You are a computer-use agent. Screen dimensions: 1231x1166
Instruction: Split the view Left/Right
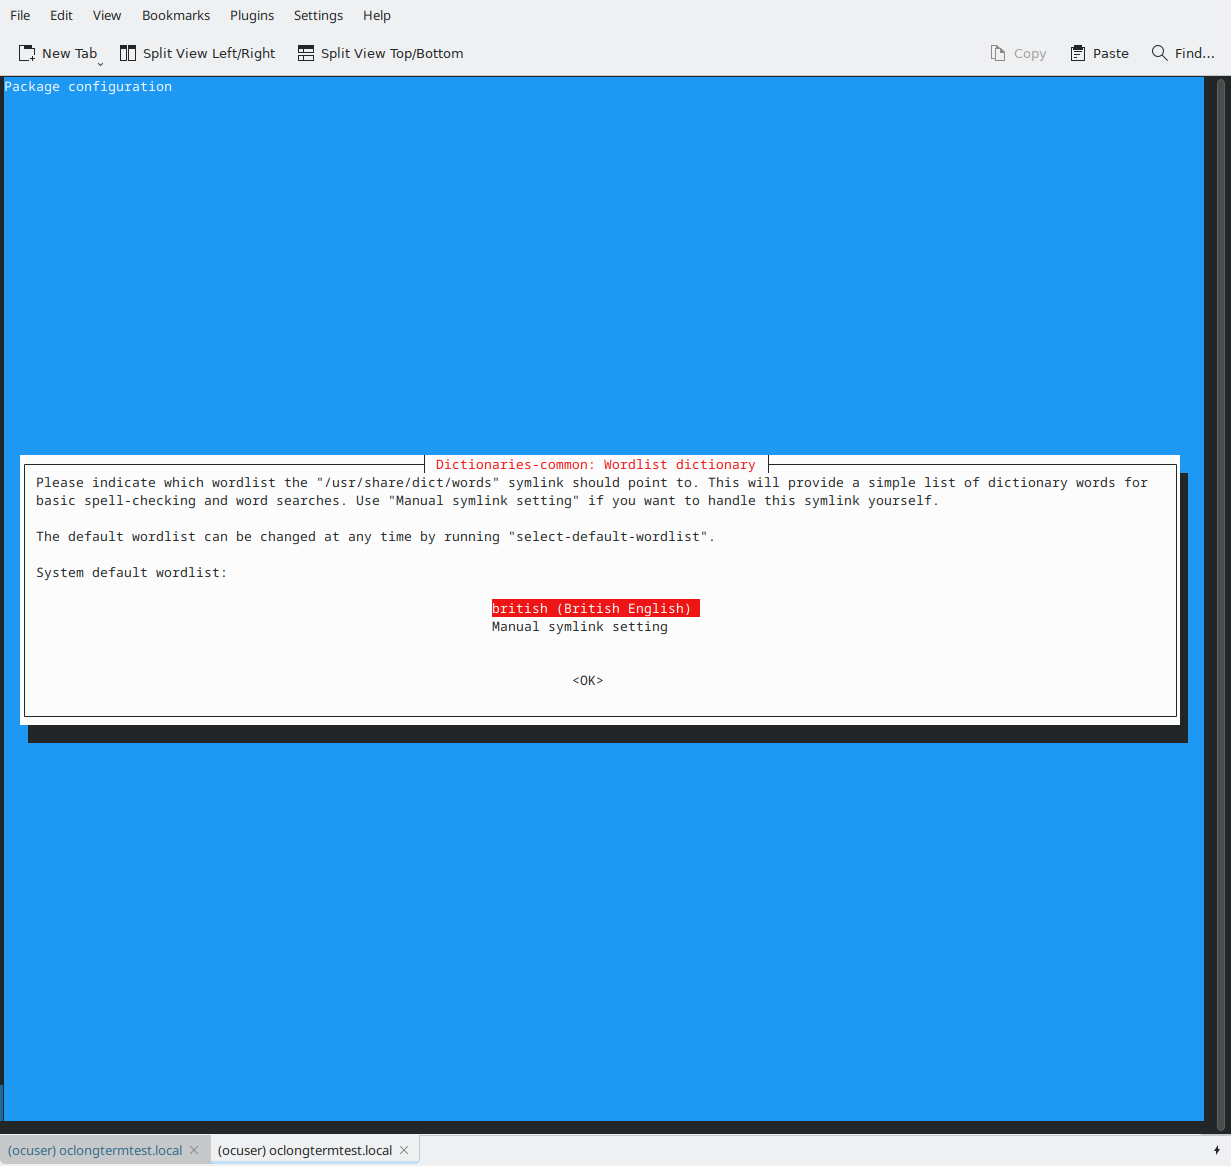[x=197, y=53]
